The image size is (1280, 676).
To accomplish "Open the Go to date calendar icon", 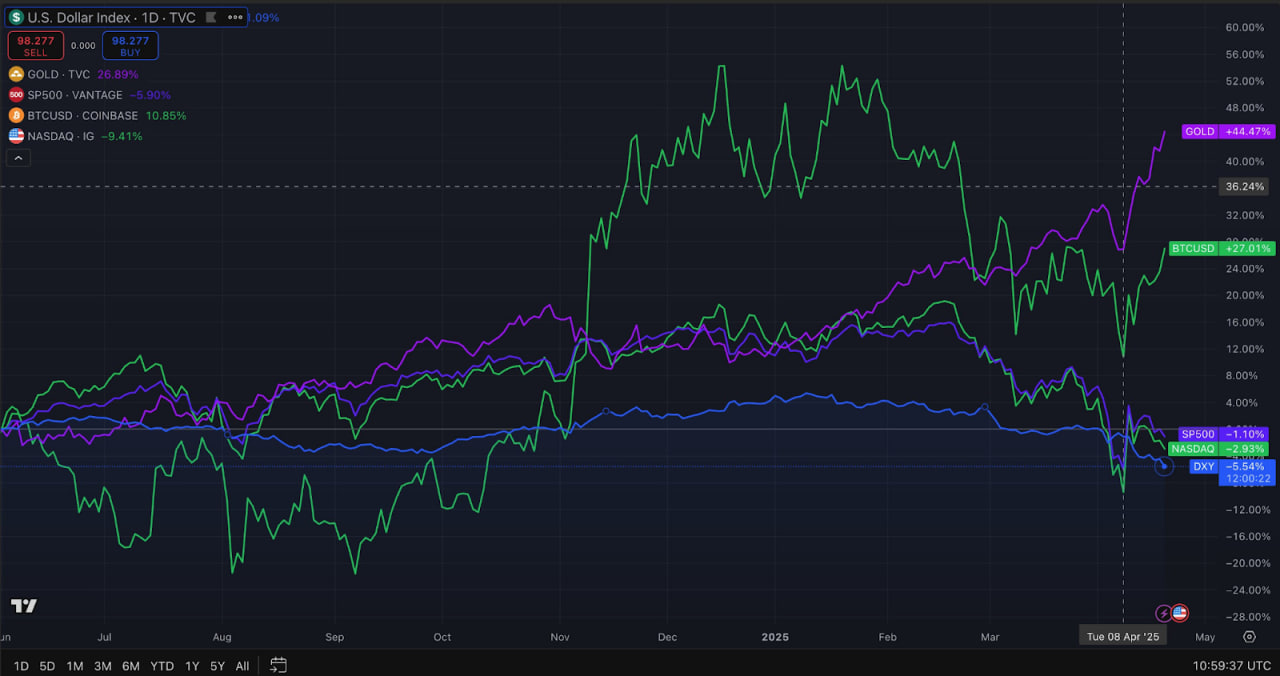I will coord(278,665).
